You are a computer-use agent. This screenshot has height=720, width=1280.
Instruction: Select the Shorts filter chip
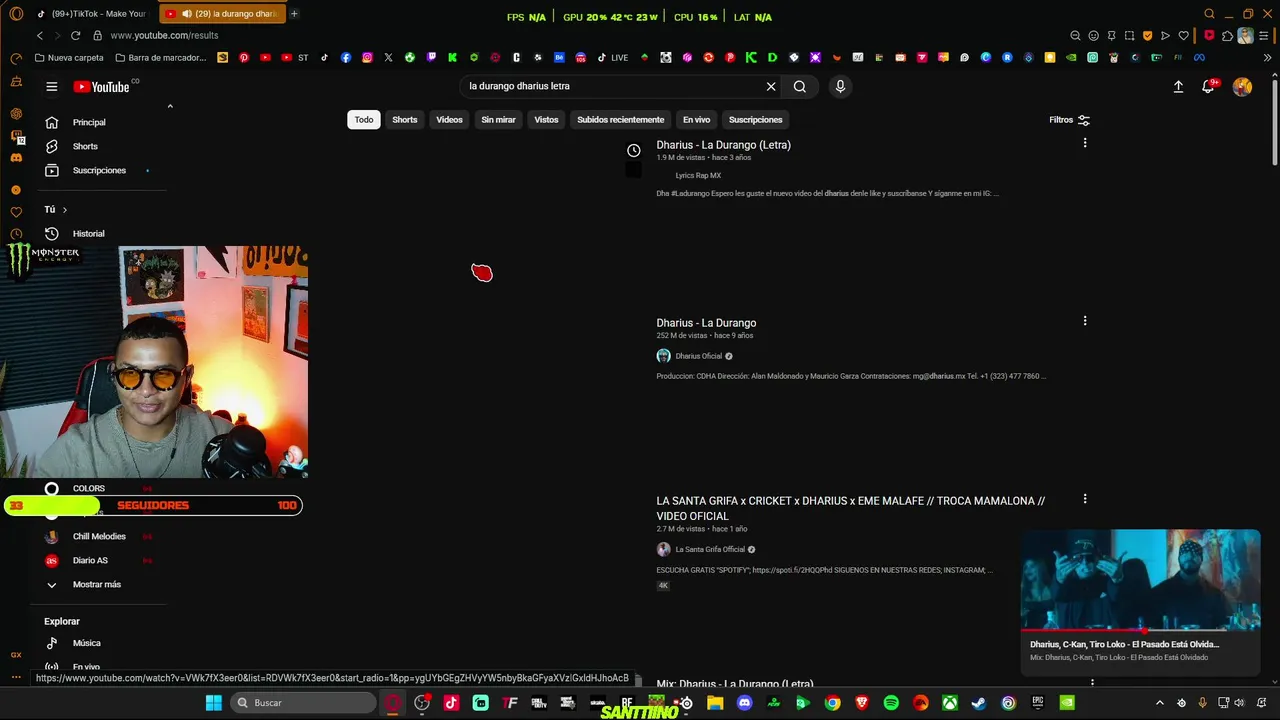pyautogui.click(x=405, y=120)
